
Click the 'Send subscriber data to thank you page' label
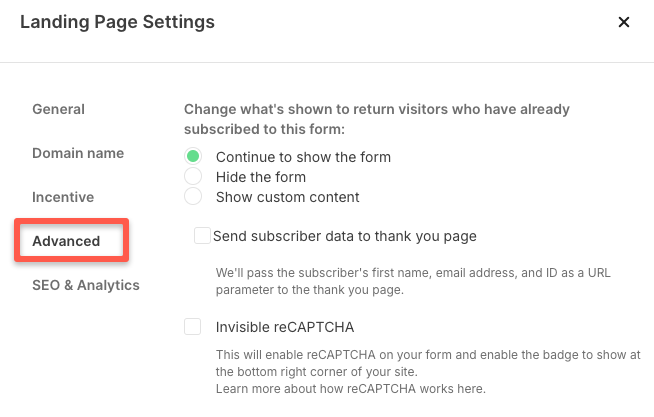[x=346, y=236]
